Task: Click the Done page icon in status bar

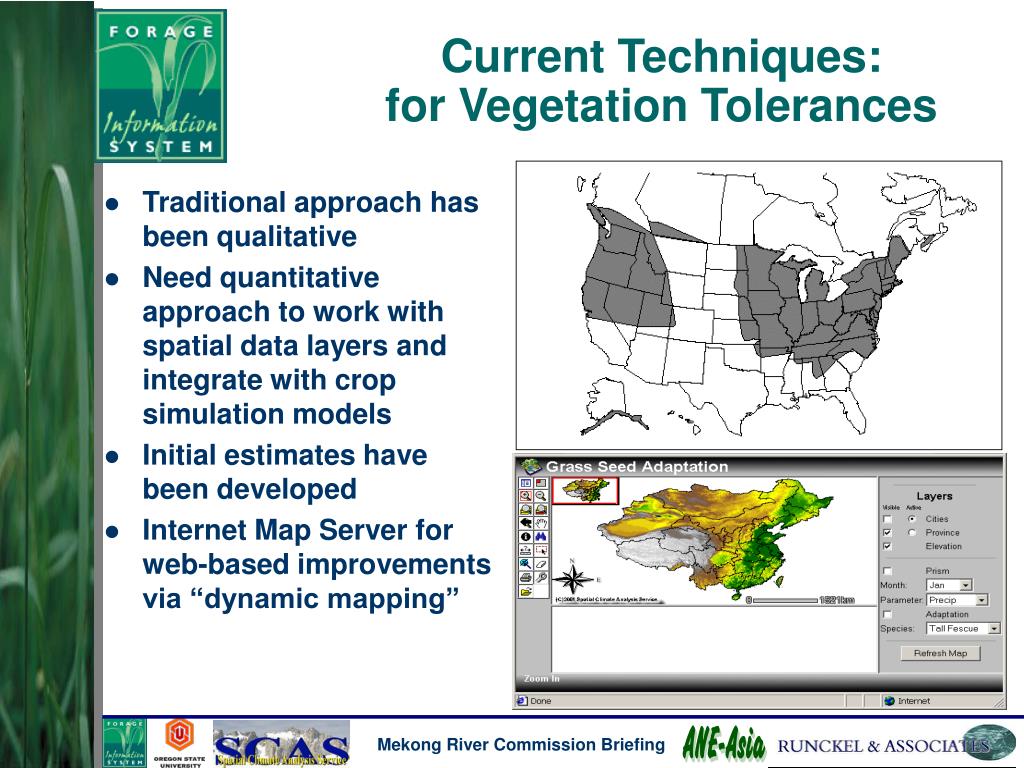Action: tap(522, 701)
